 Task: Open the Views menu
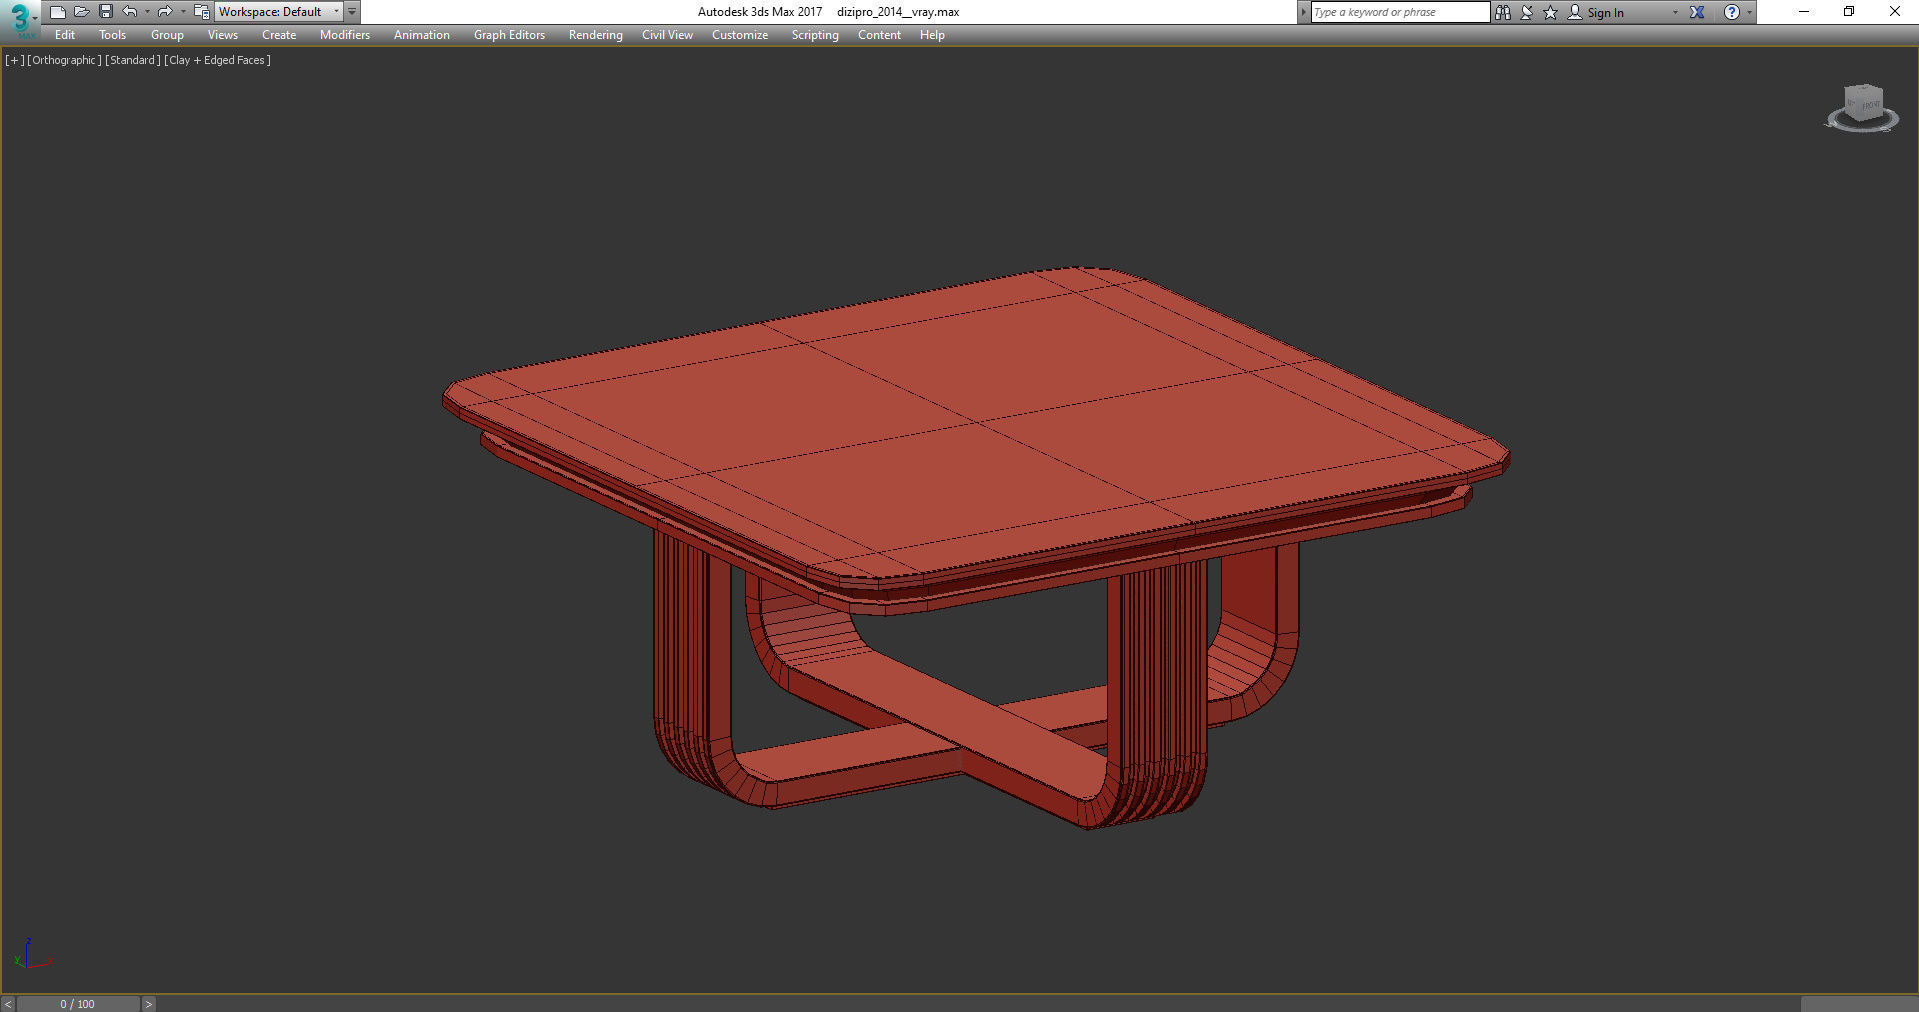tap(222, 35)
